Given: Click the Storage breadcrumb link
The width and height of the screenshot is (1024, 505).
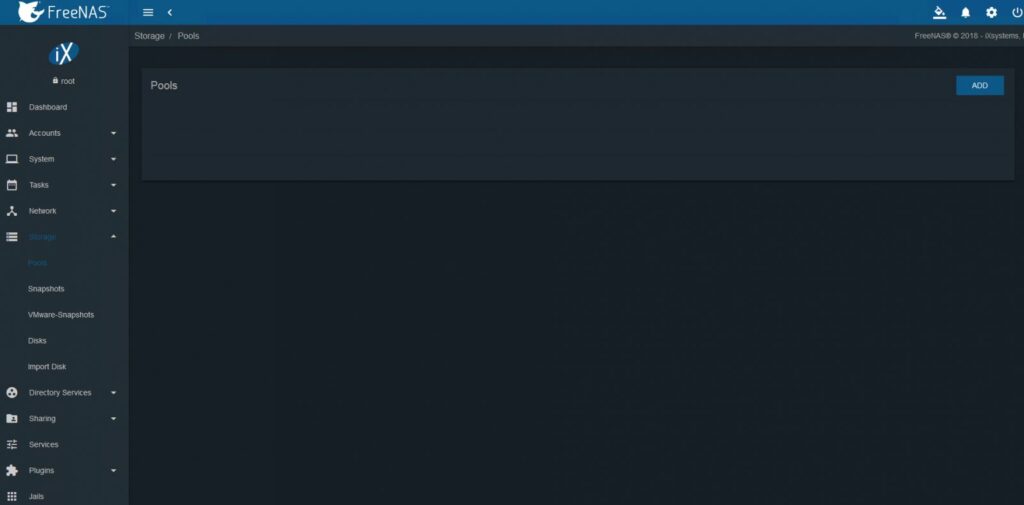Looking at the screenshot, I should tap(150, 36).
